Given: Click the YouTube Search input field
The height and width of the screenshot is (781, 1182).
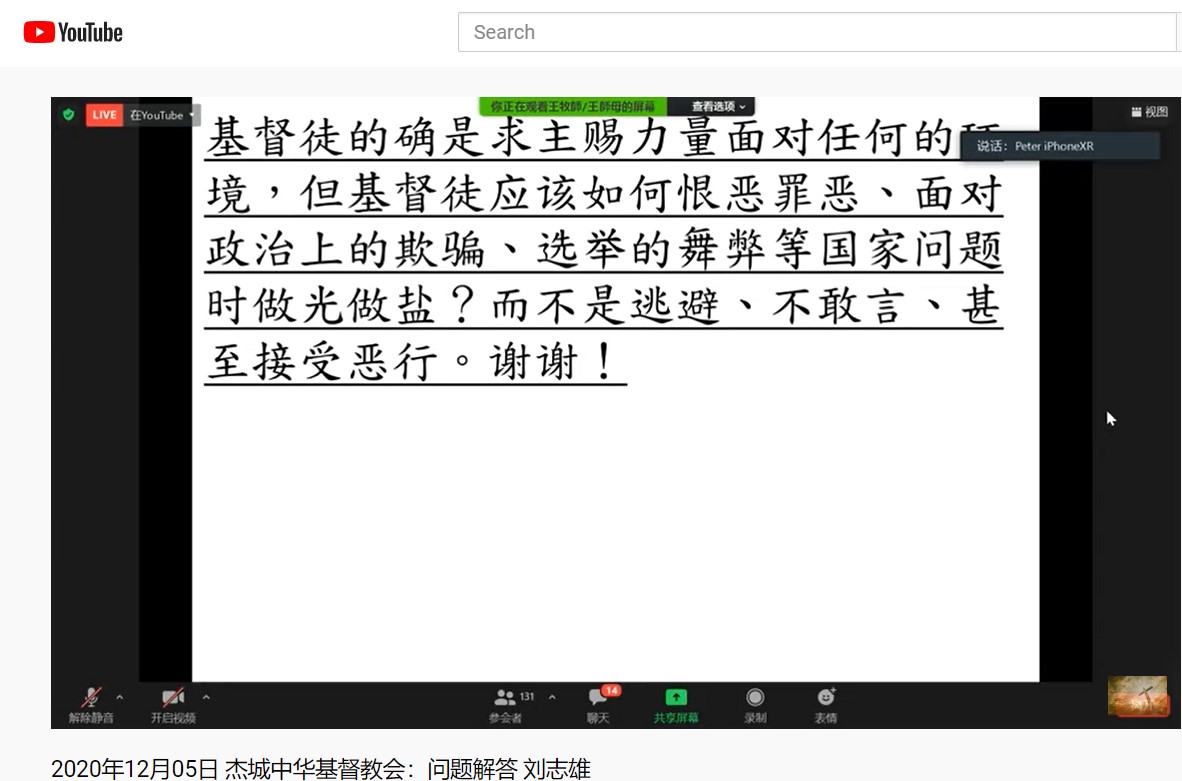Looking at the screenshot, I should coord(816,32).
